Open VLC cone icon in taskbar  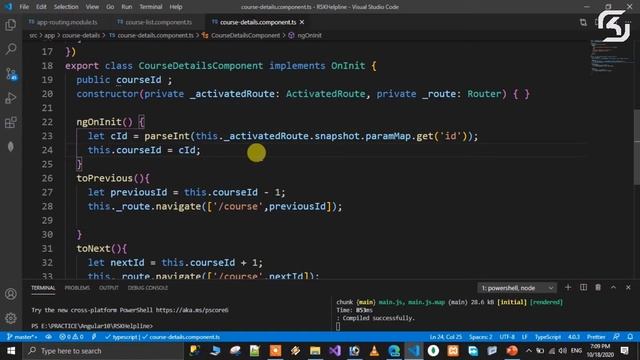(374, 351)
